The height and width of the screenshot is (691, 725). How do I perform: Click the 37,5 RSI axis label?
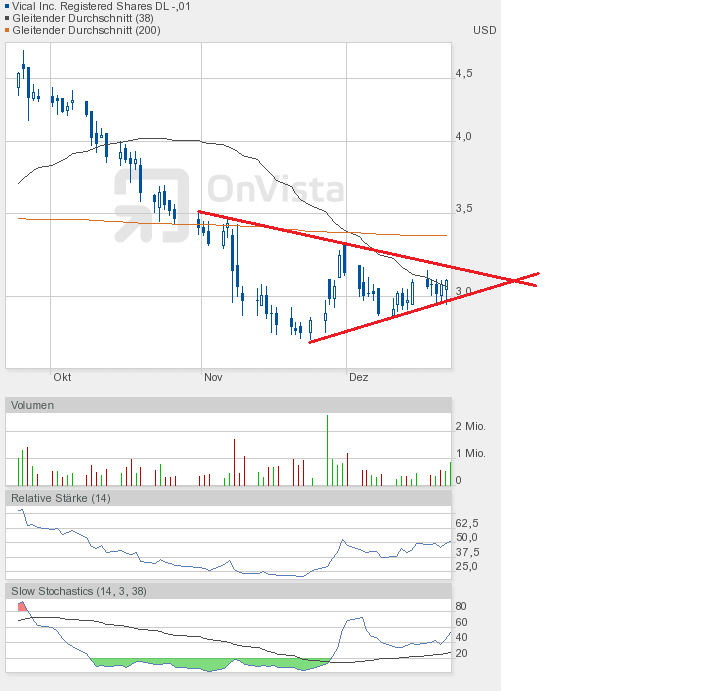(x=467, y=552)
